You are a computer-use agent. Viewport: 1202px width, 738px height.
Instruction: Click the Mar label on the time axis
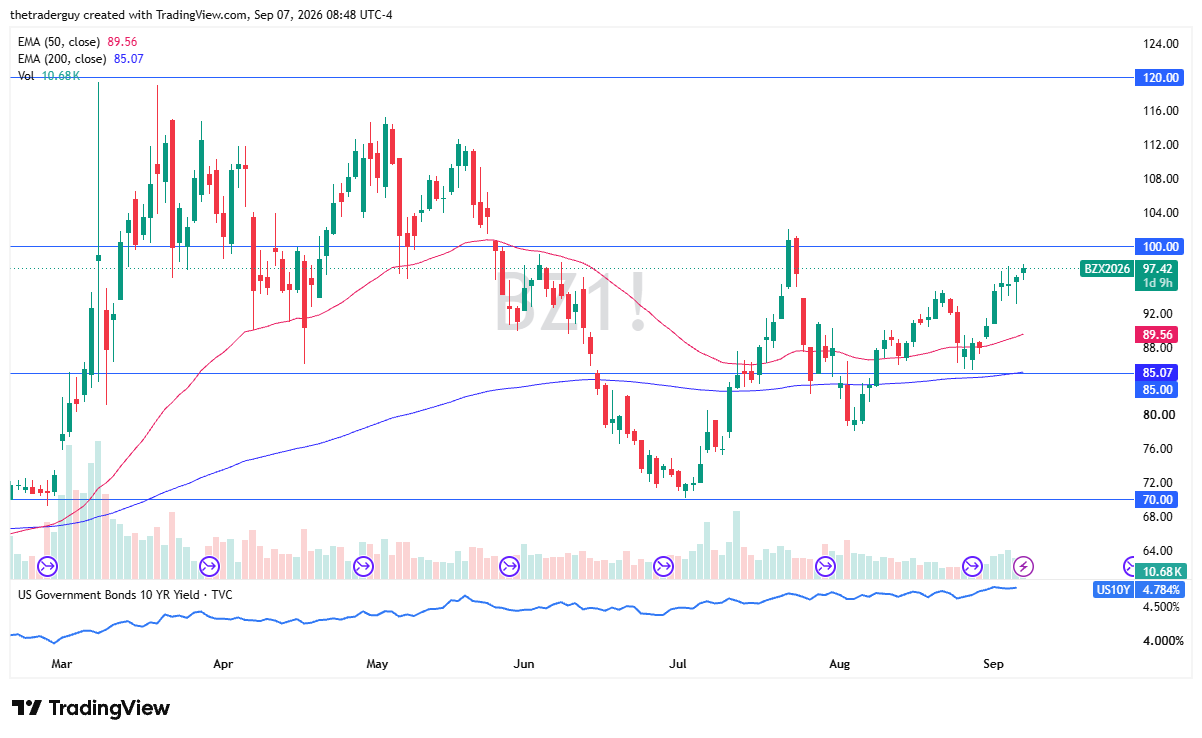(62, 663)
